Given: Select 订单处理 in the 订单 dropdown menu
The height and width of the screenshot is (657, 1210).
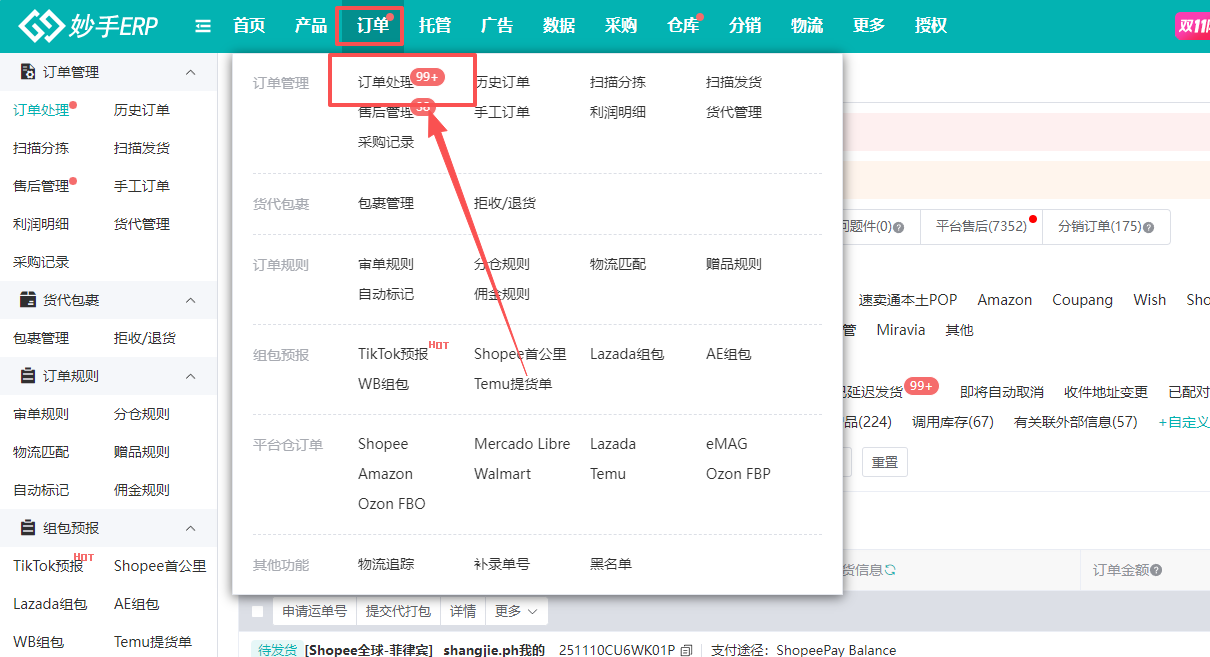Looking at the screenshot, I should coord(386,82).
